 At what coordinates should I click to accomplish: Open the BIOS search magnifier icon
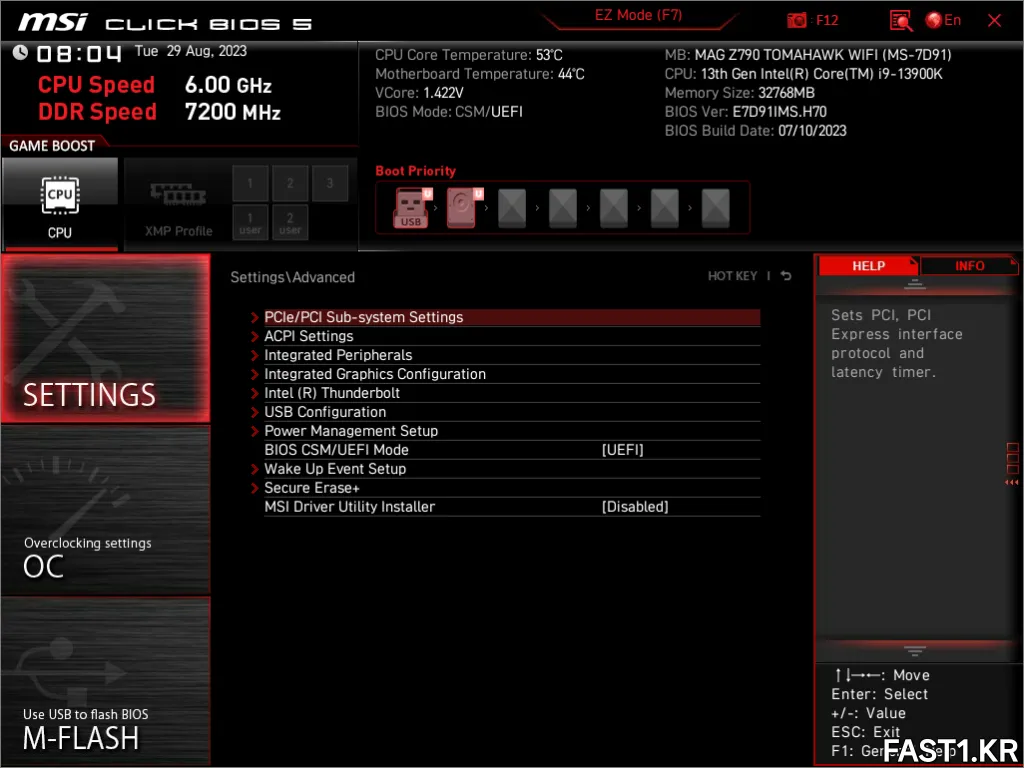901,20
